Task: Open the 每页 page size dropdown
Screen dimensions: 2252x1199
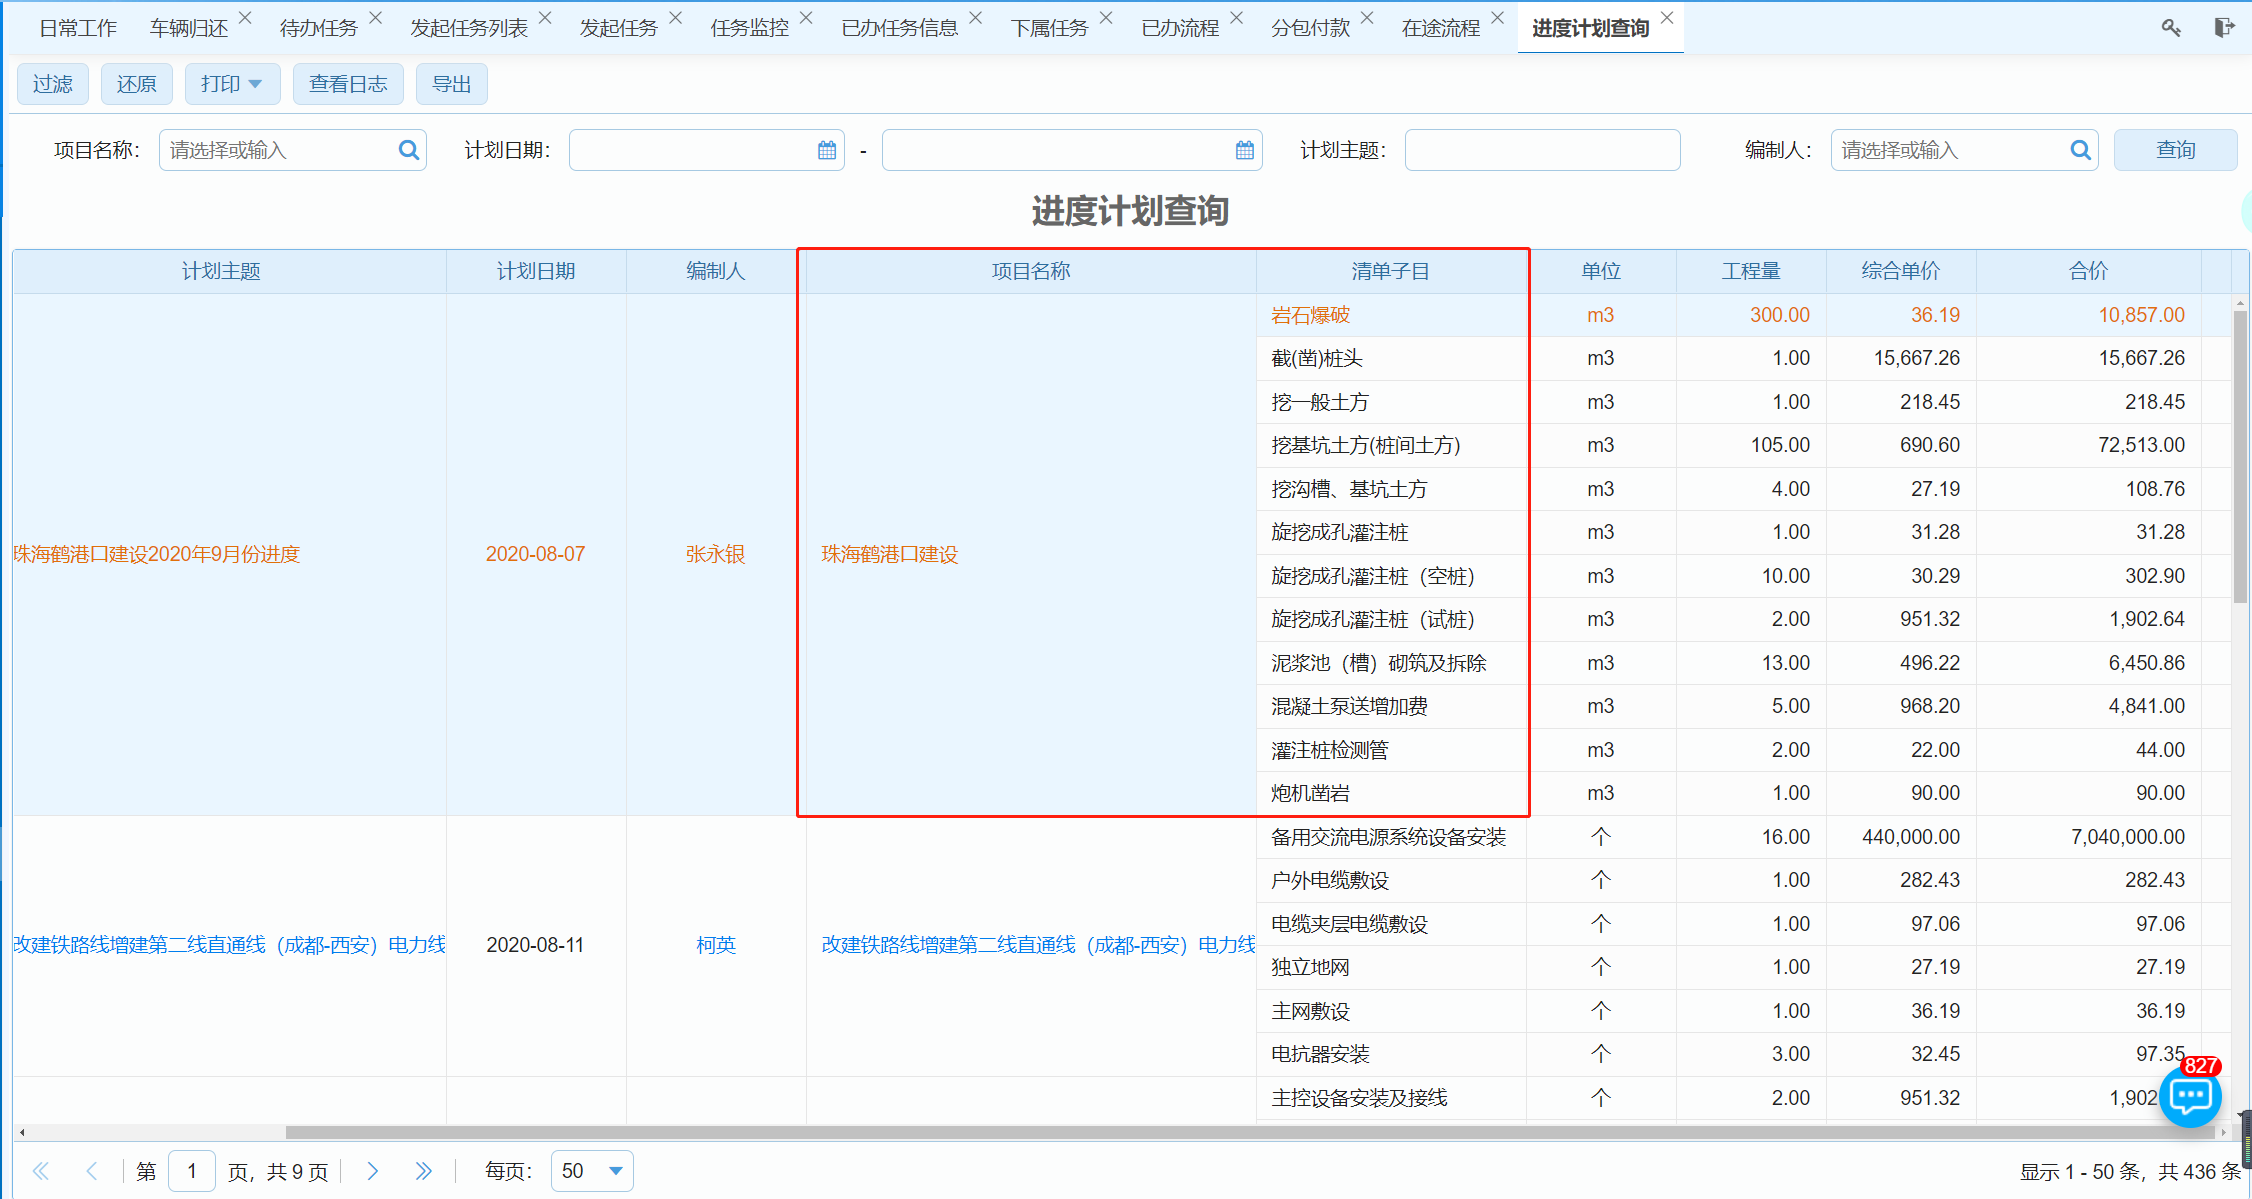Action: pyautogui.click(x=615, y=1171)
